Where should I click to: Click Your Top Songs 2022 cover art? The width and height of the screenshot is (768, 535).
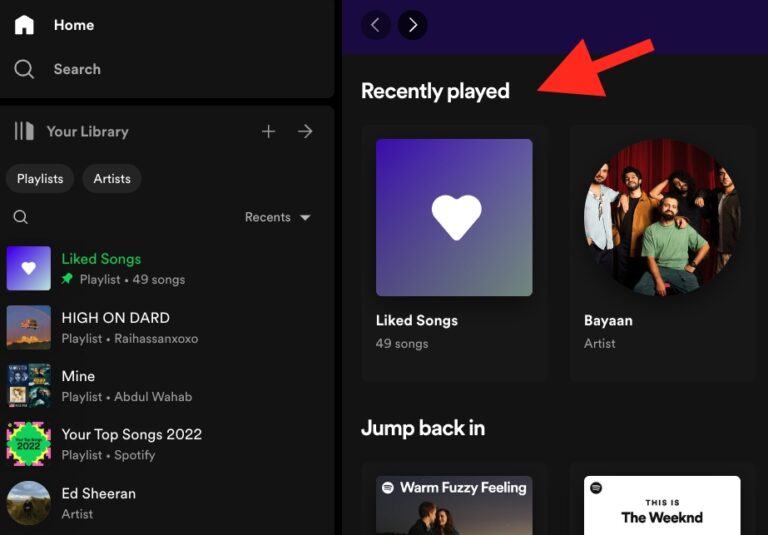point(28,444)
